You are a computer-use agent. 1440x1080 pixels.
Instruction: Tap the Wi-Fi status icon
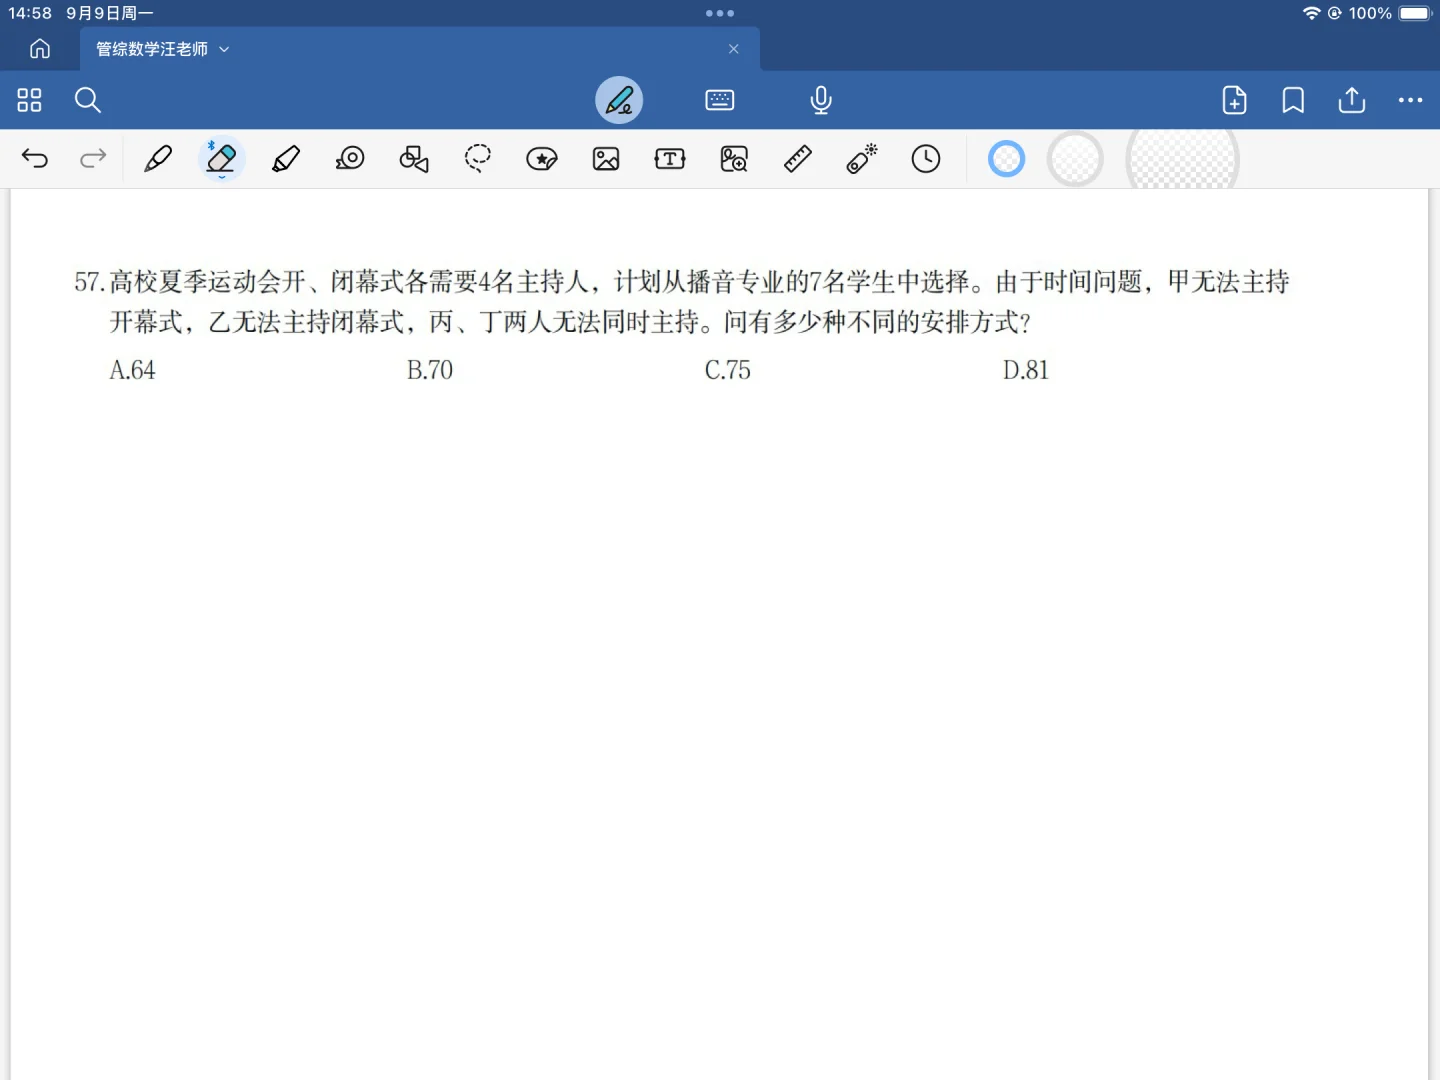point(1312,13)
